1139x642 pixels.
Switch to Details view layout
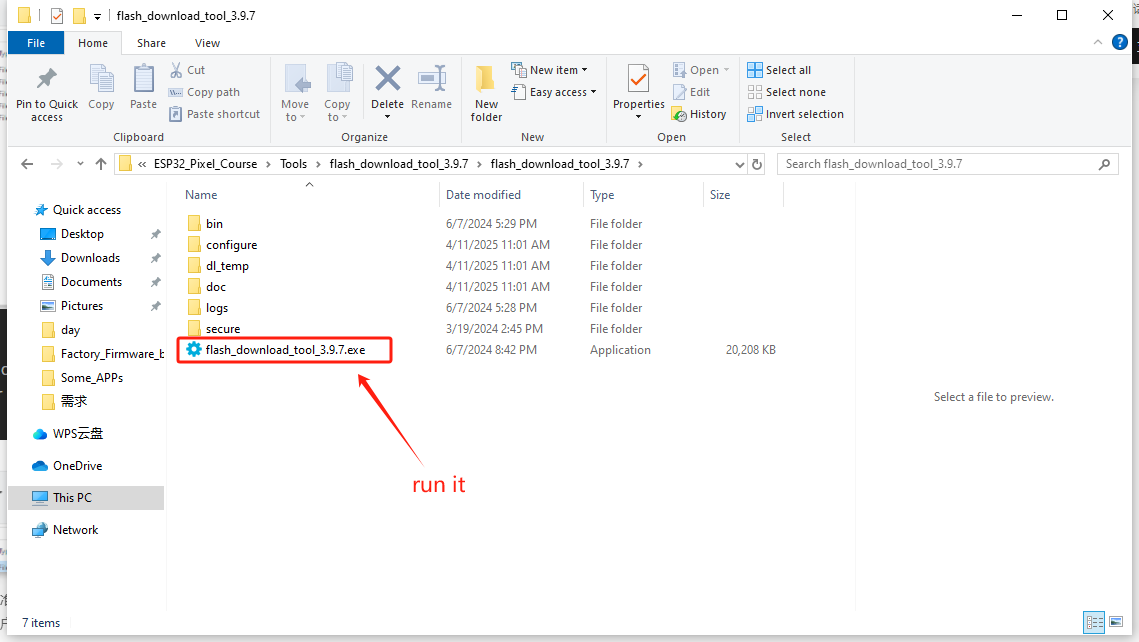click(x=1094, y=622)
